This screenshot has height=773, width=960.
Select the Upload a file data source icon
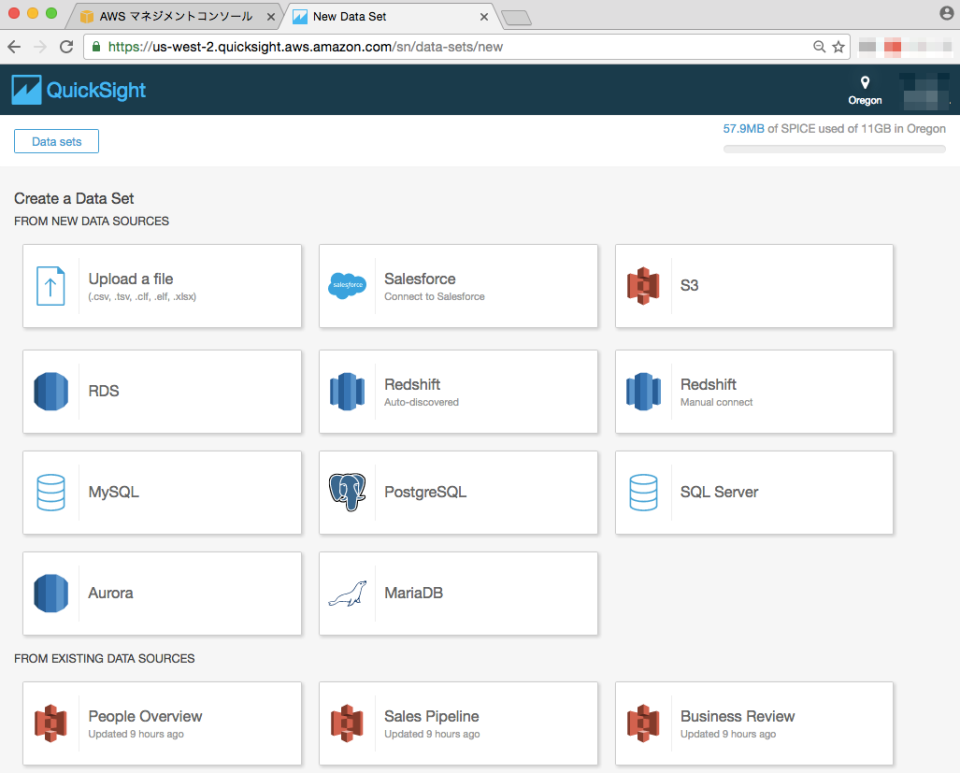(50, 286)
